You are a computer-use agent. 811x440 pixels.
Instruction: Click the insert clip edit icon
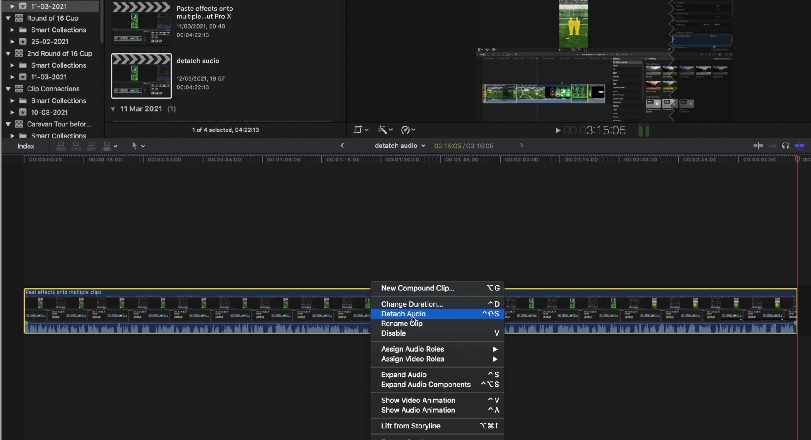click(x=76, y=146)
